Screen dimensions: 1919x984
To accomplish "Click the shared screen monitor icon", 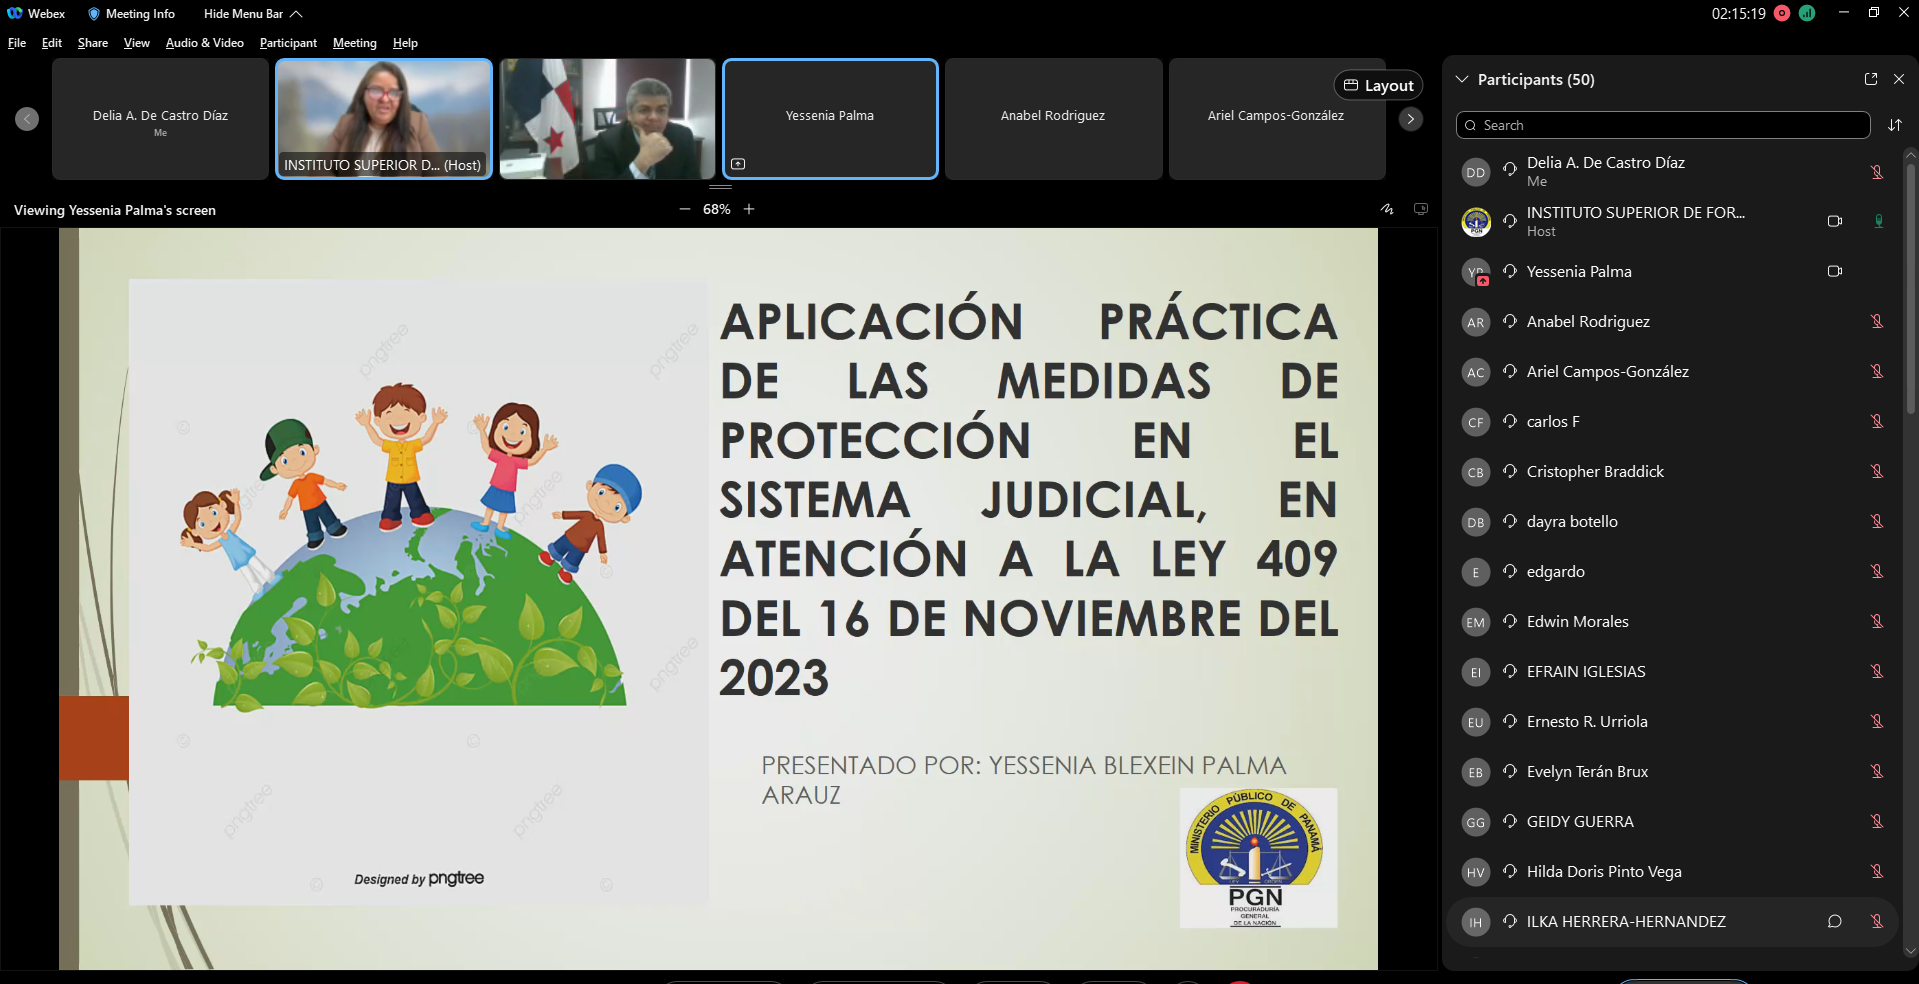I will pos(1420,209).
